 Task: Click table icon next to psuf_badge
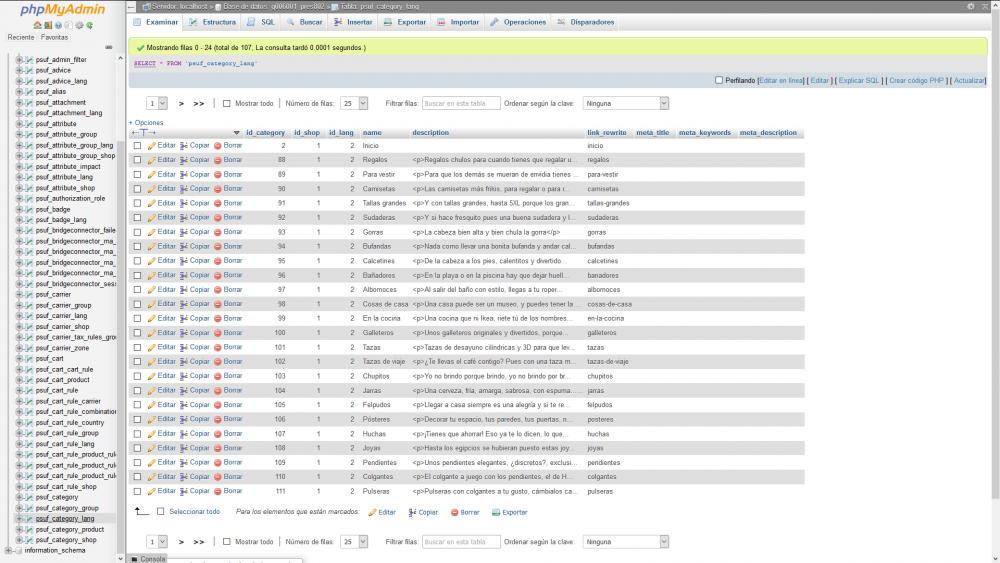29,209
